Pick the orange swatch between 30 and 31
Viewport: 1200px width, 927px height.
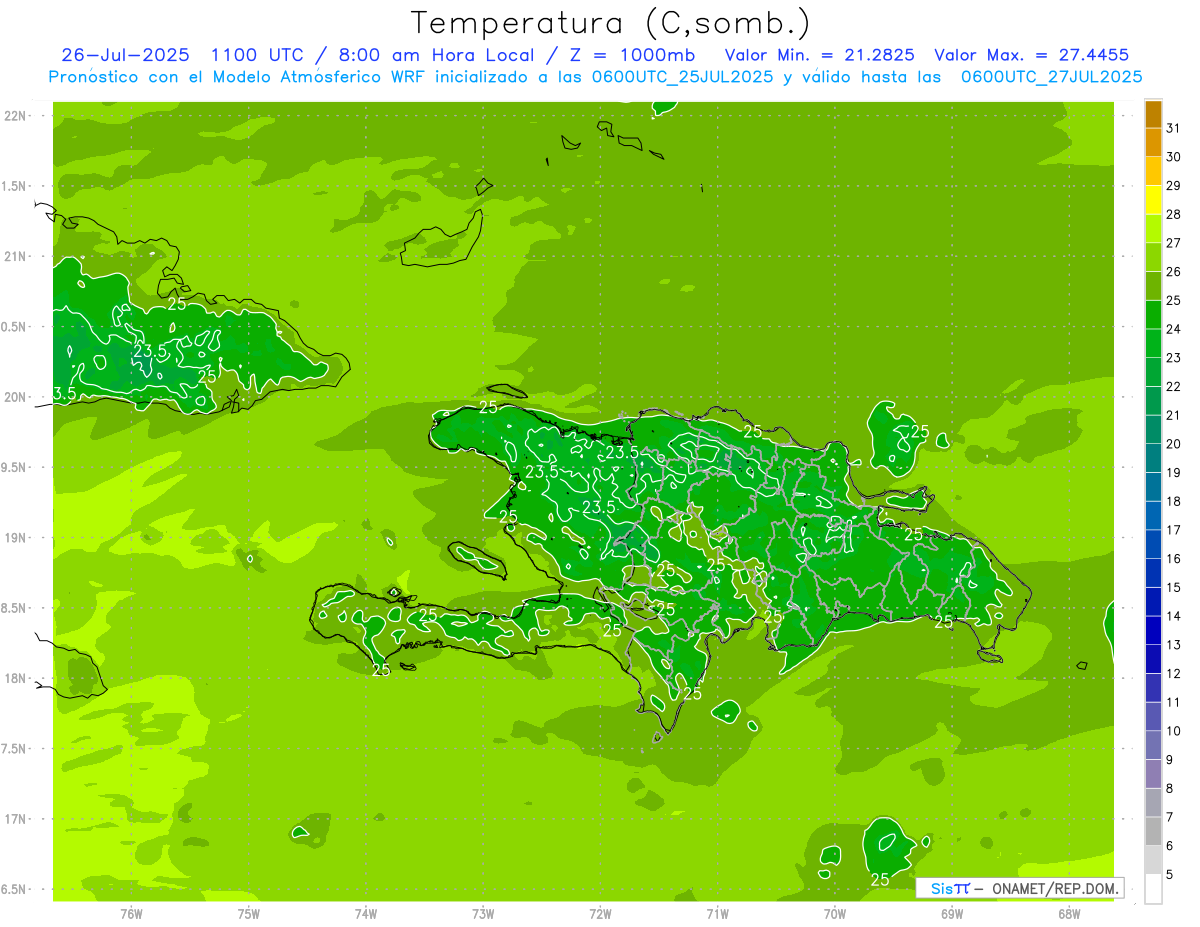coord(1153,143)
